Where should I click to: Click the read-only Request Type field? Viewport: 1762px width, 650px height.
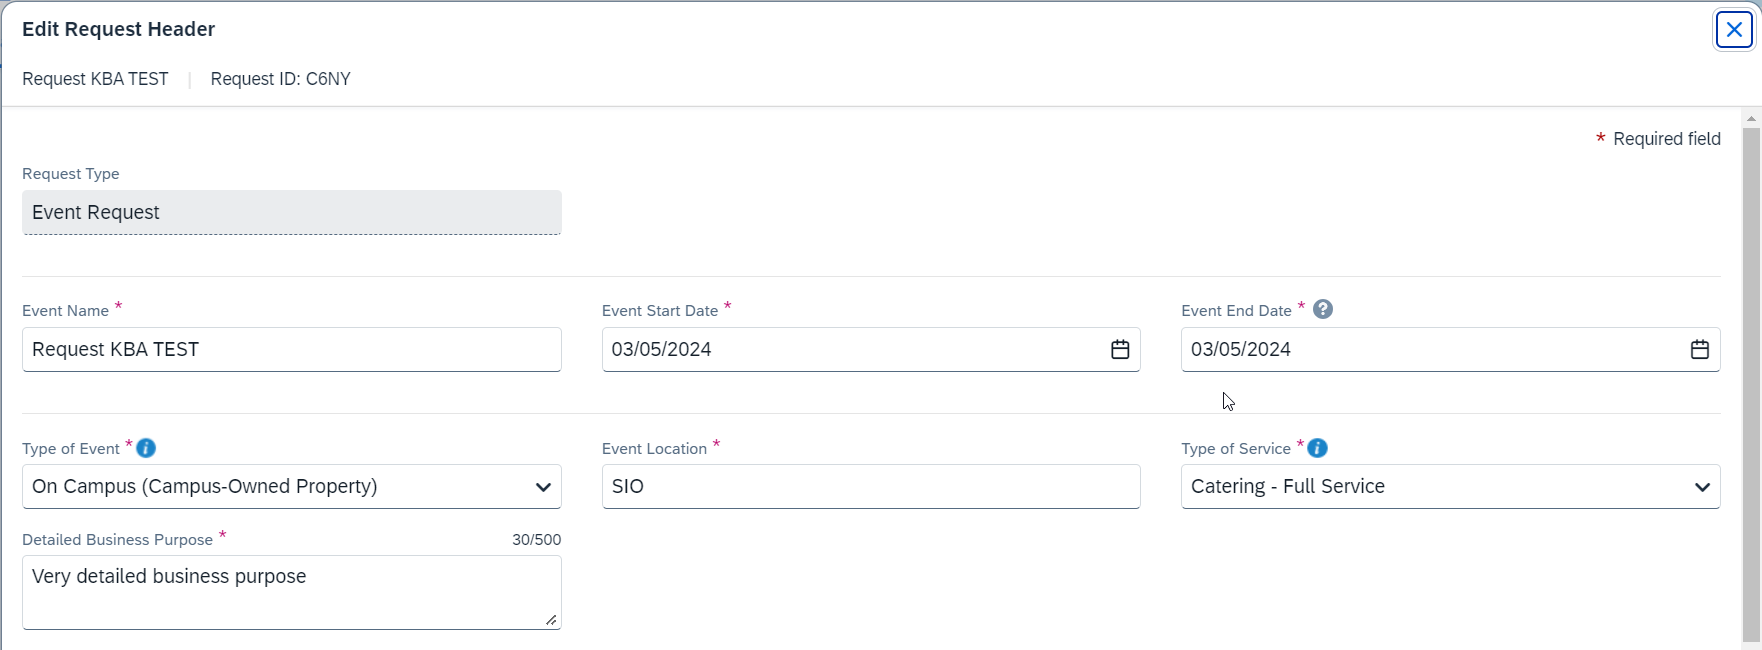point(290,212)
